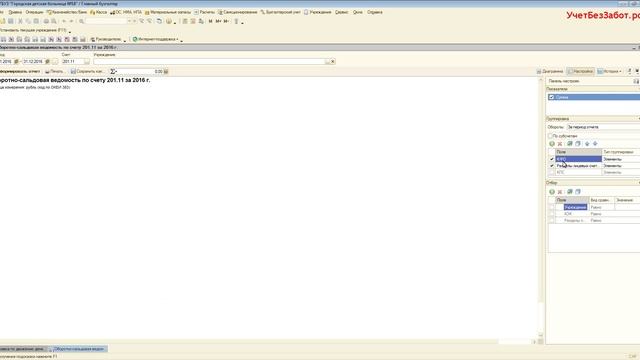Open the Интернет-поддержка dropdown
This screenshot has width=640, height=360.
(x=156, y=39)
